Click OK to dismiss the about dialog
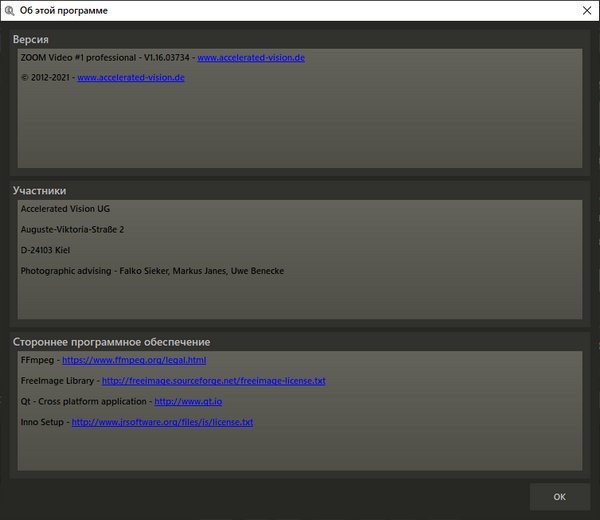The width and height of the screenshot is (600, 520). [559, 497]
